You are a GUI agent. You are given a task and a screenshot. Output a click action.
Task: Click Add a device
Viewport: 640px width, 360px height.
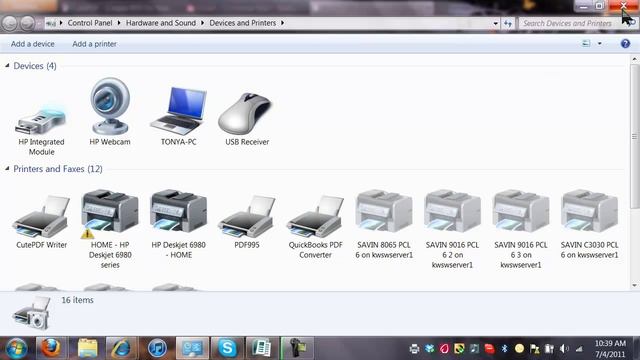[33, 44]
